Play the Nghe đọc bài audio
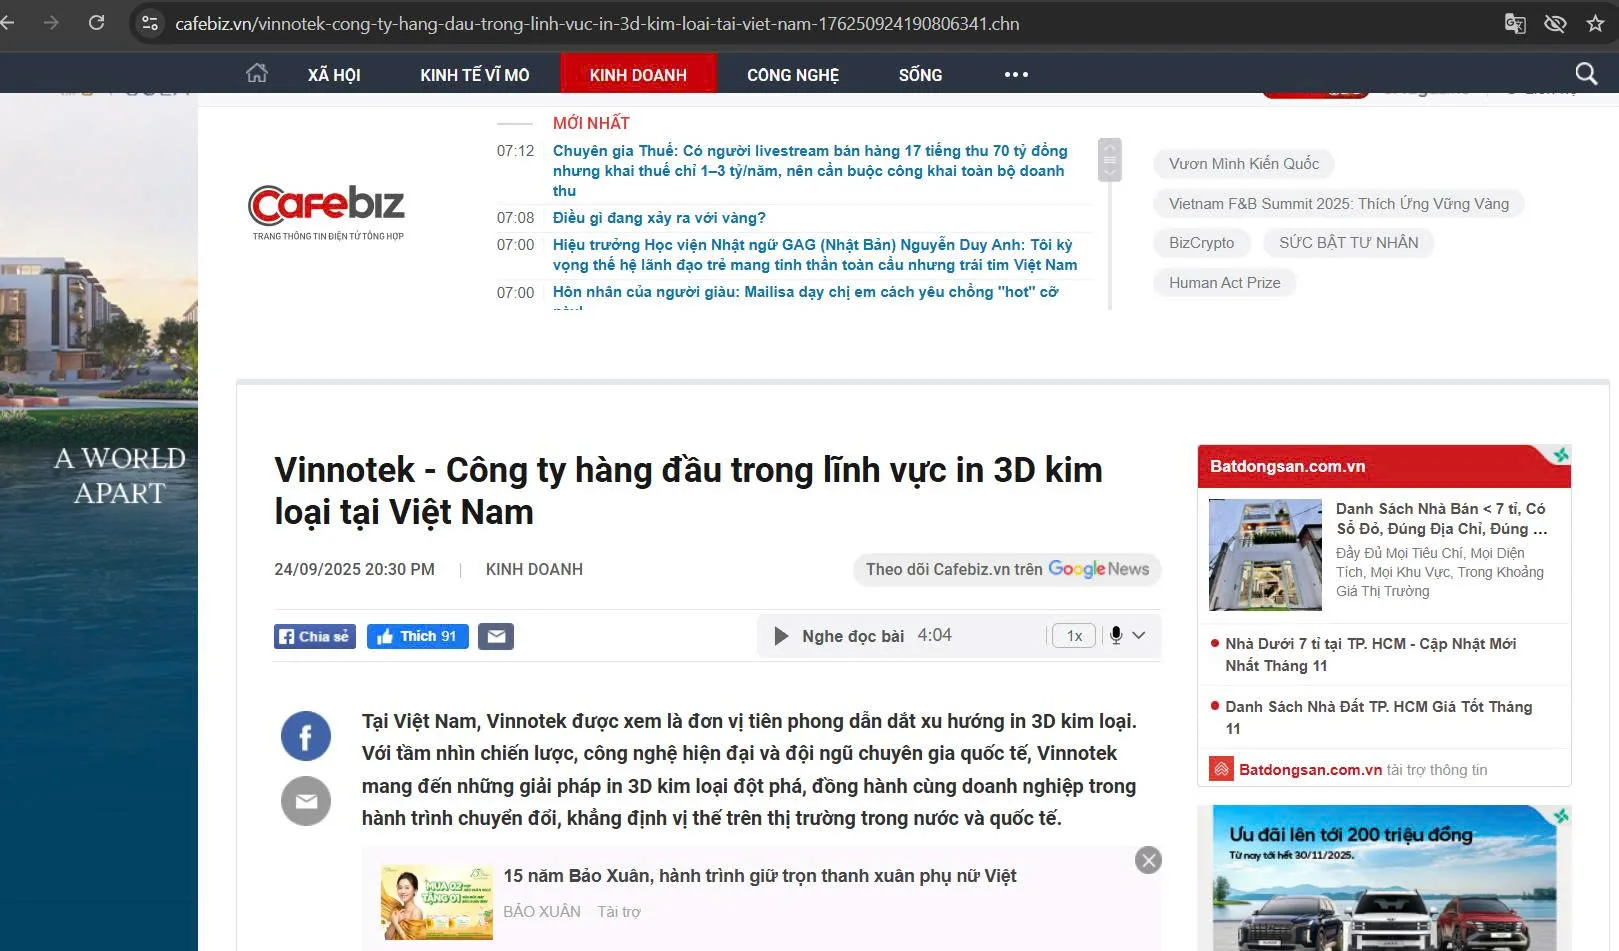Image resolution: width=1619 pixels, height=951 pixels. (781, 636)
